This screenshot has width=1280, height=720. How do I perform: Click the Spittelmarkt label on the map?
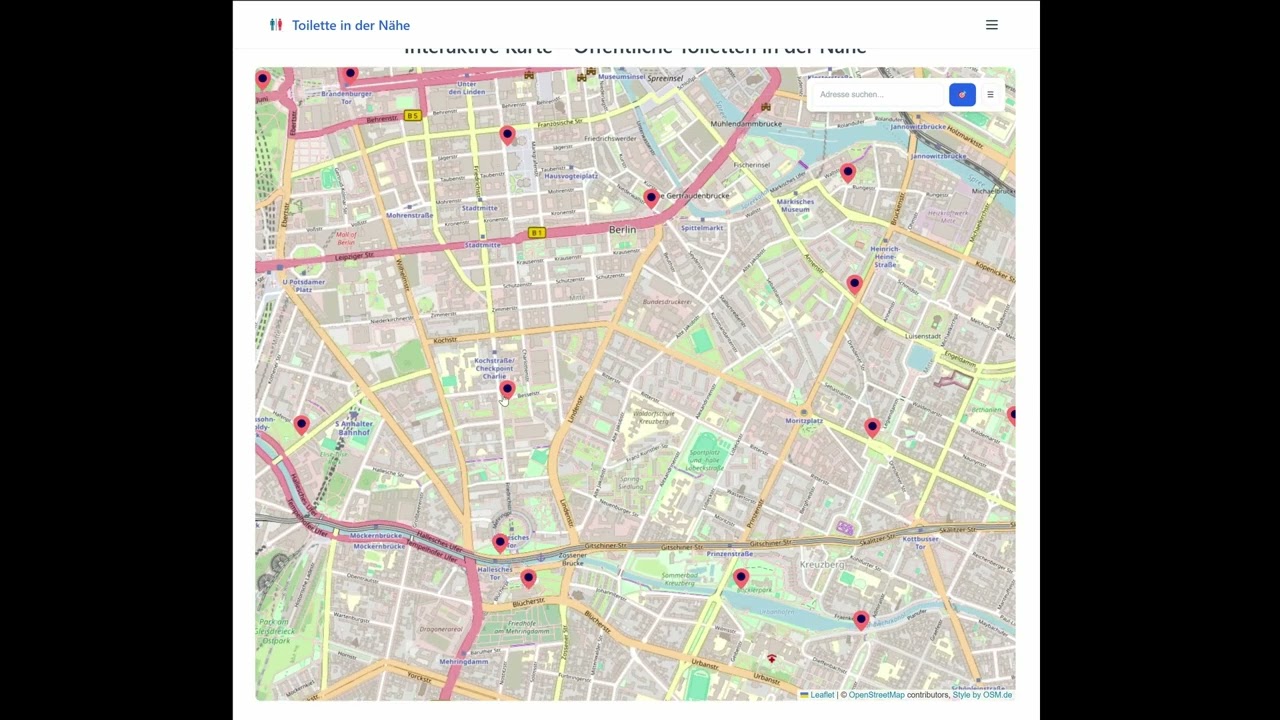(702, 228)
